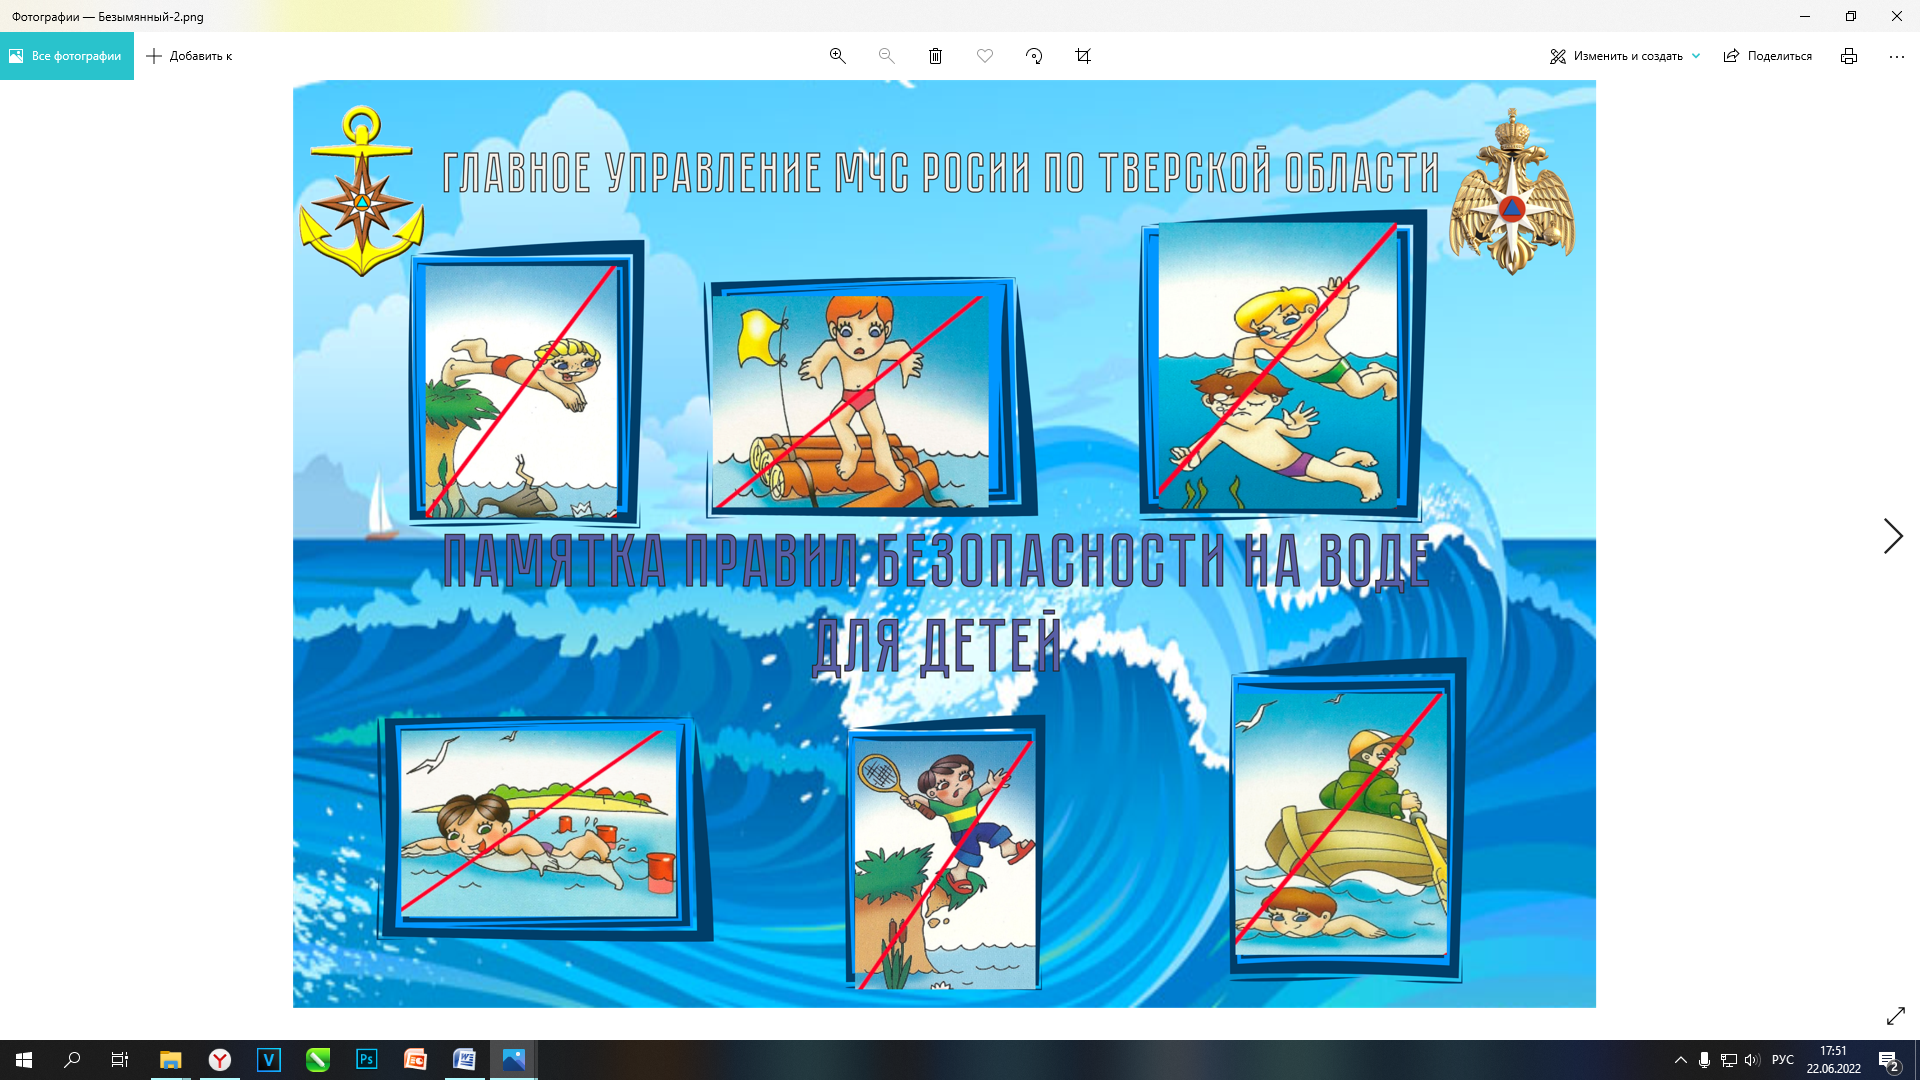Switch to Word on taskbar
Viewport: 1920px width, 1080px height.
465,1060
